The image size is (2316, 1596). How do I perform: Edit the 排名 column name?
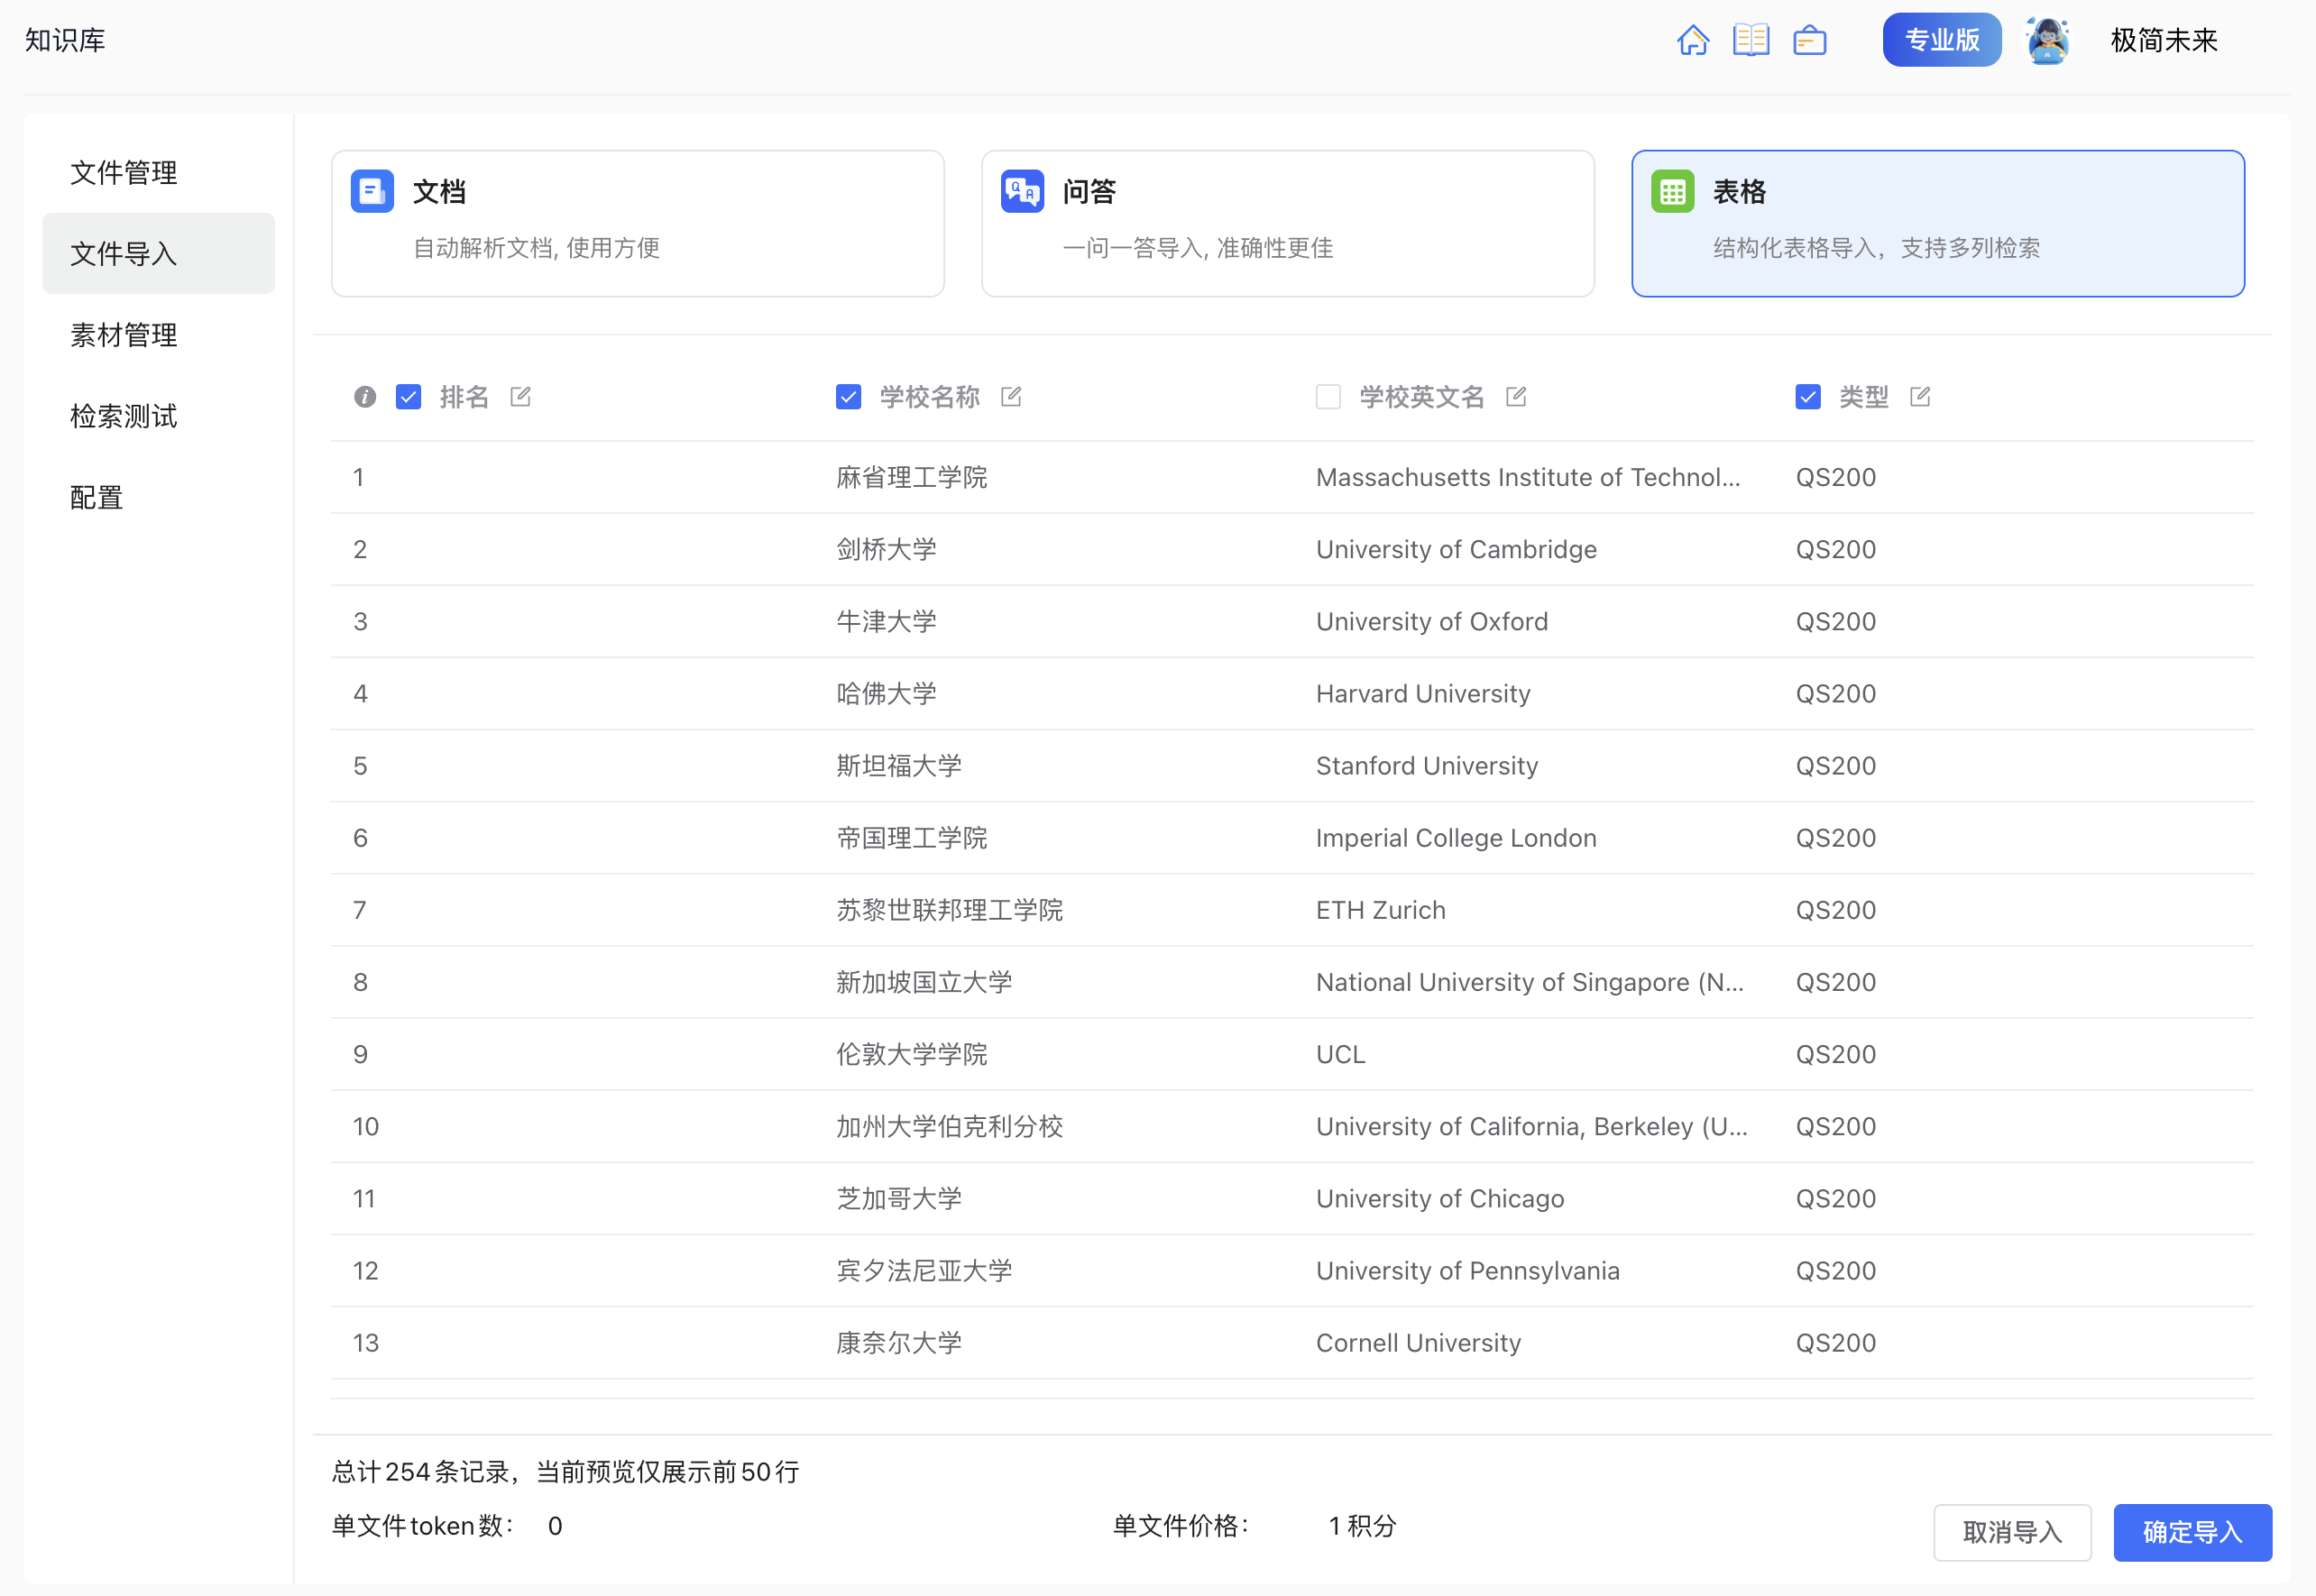pyautogui.click(x=520, y=397)
